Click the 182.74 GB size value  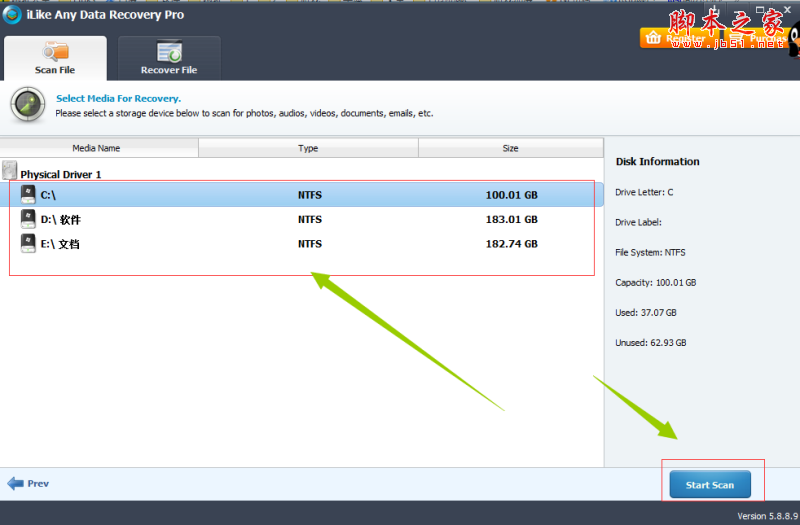(x=512, y=244)
